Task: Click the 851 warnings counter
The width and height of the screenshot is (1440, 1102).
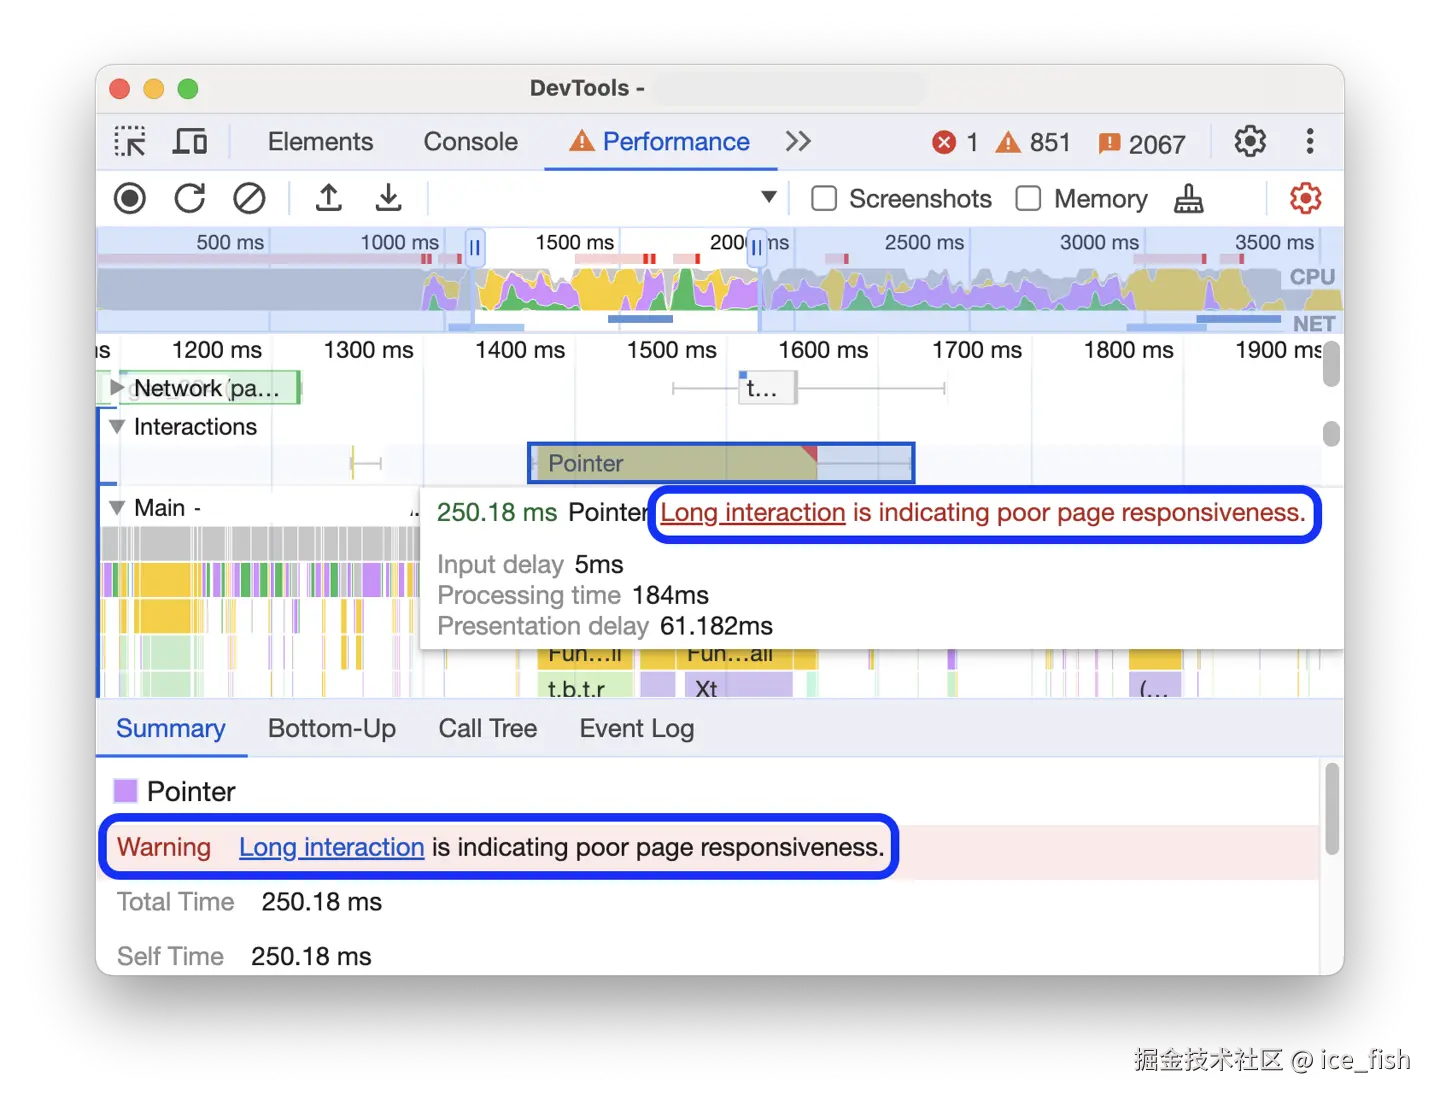Action: click(x=1033, y=143)
